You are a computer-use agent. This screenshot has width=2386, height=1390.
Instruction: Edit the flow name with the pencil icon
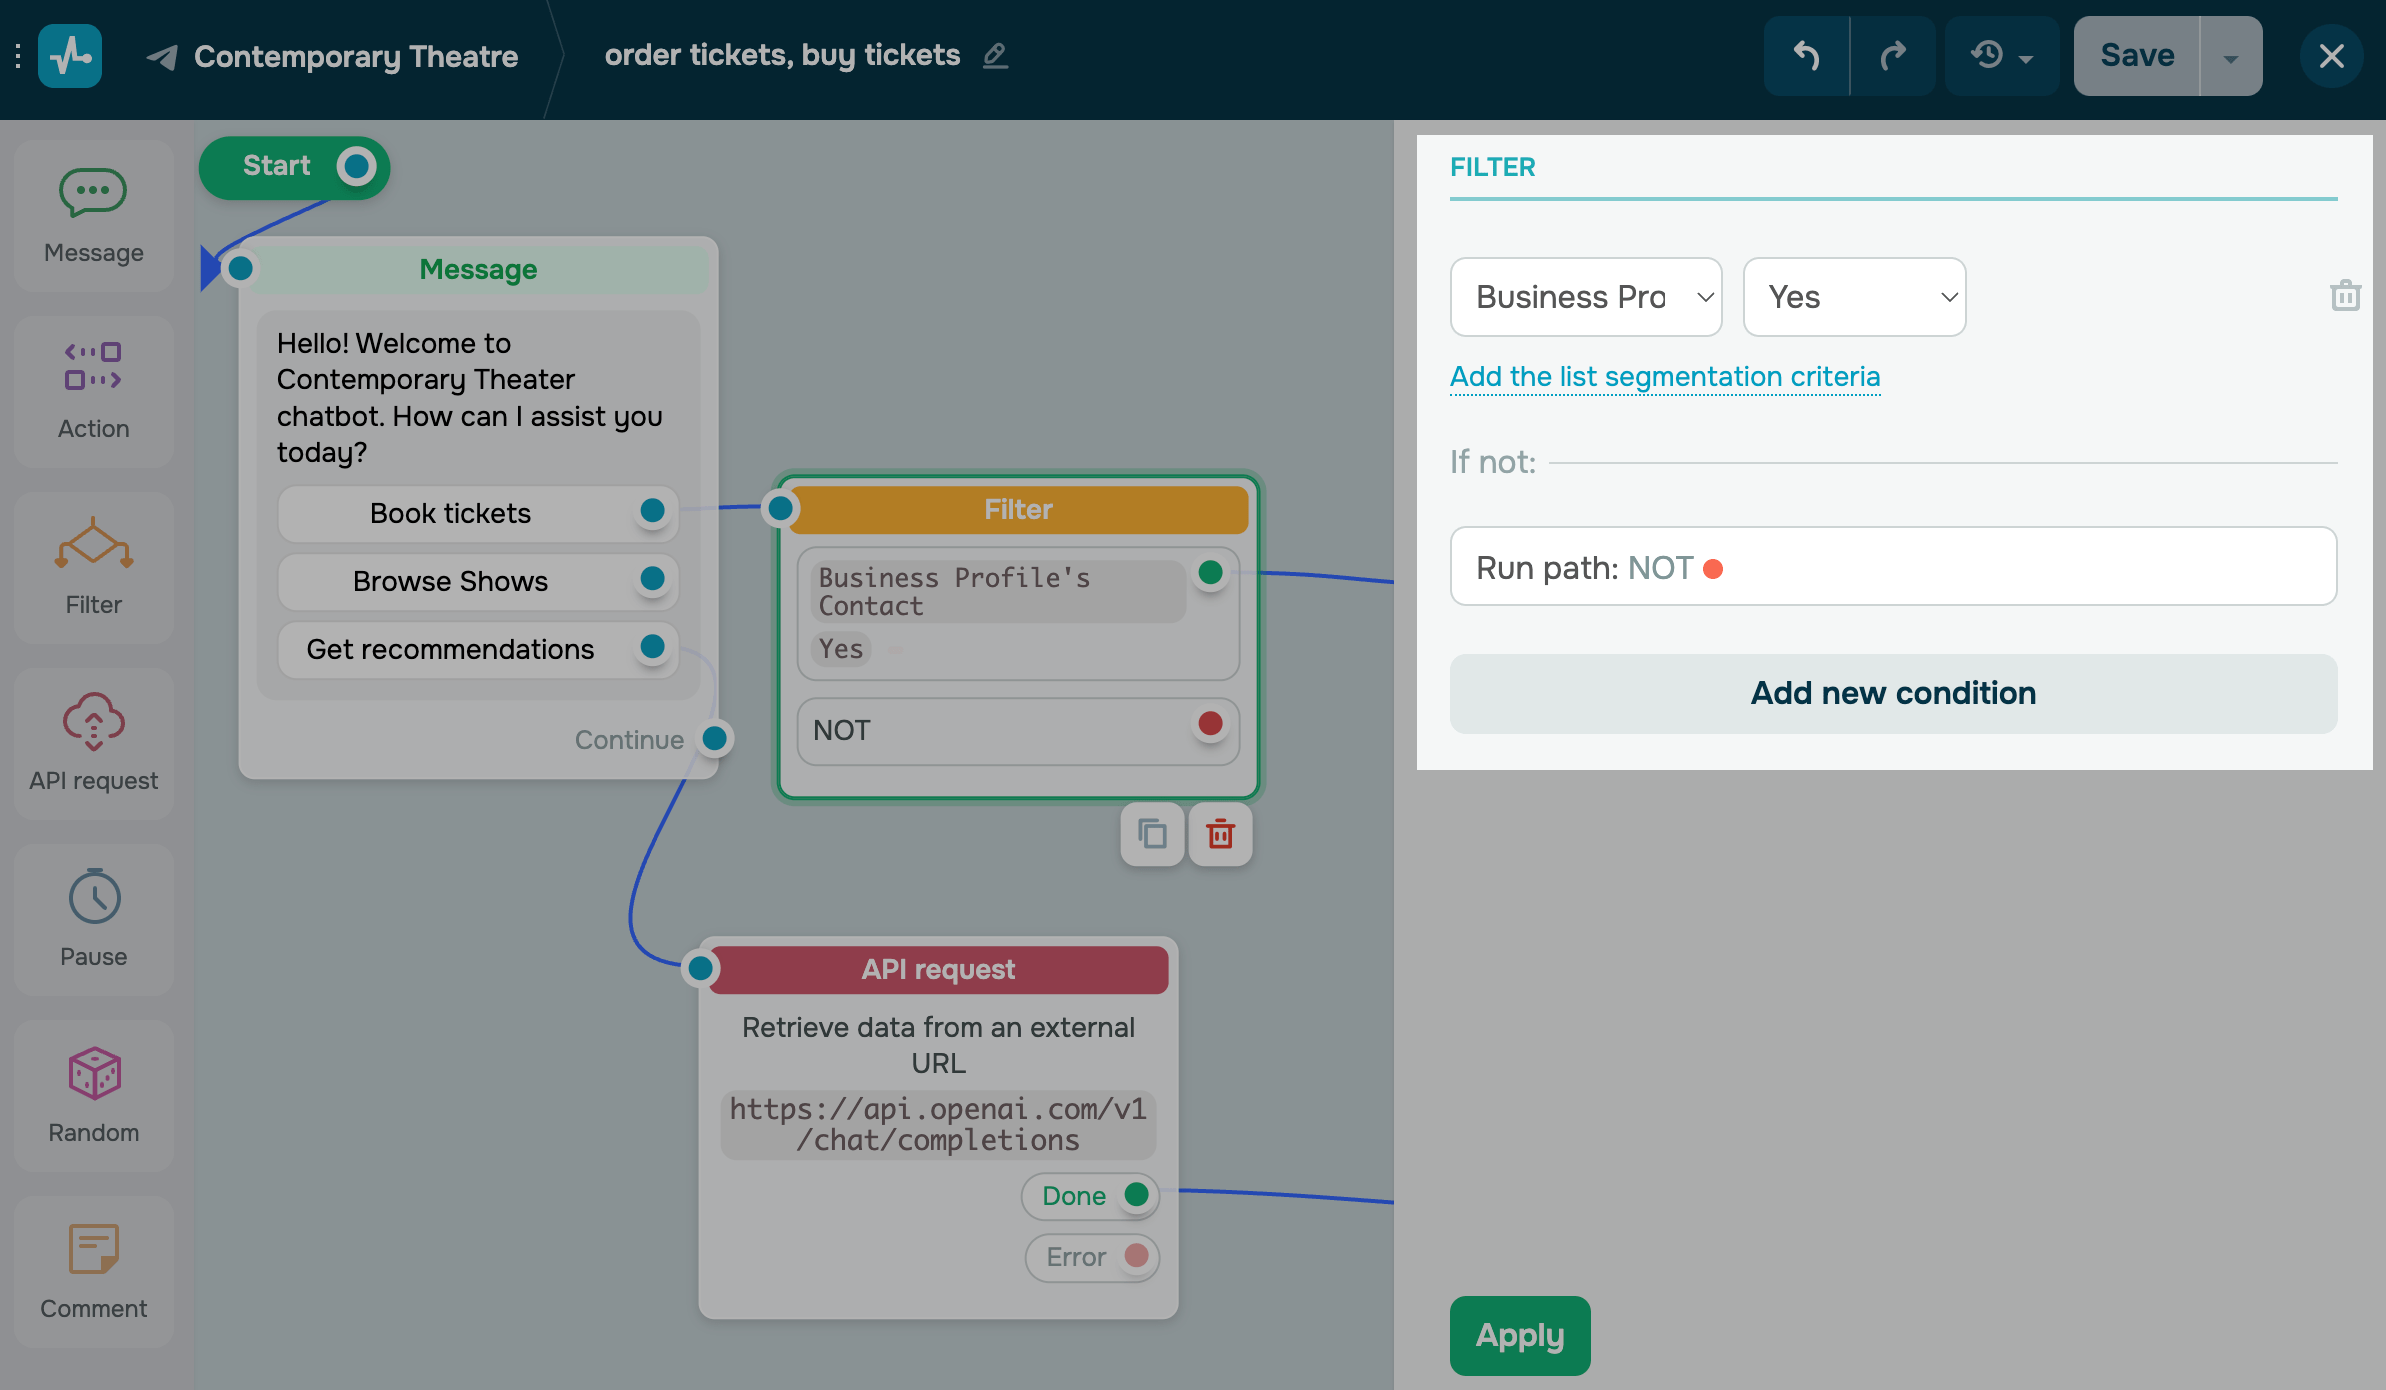click(x=995, y=56)
